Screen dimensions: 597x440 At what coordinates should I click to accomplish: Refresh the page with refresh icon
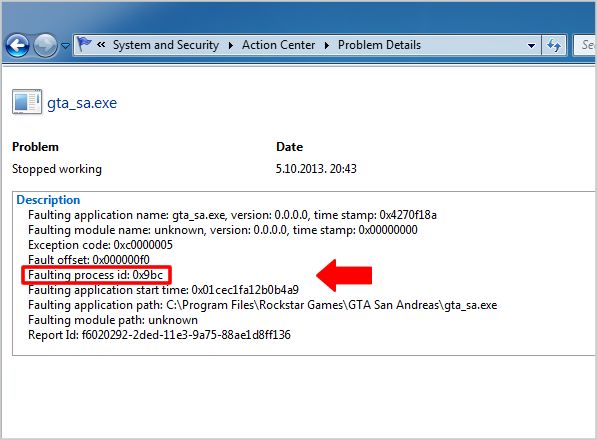(554, 45)
